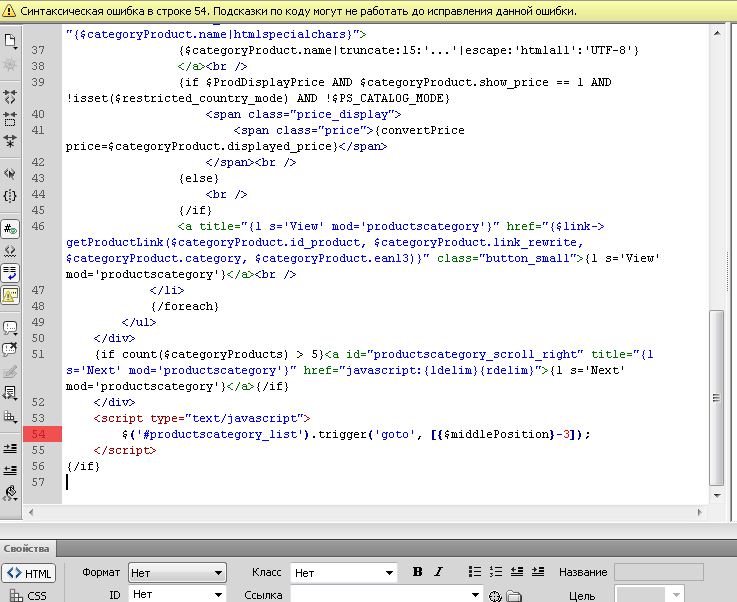This screenshot has height=602, width=737.
Task: Click the Название input field
Action: 659,572
